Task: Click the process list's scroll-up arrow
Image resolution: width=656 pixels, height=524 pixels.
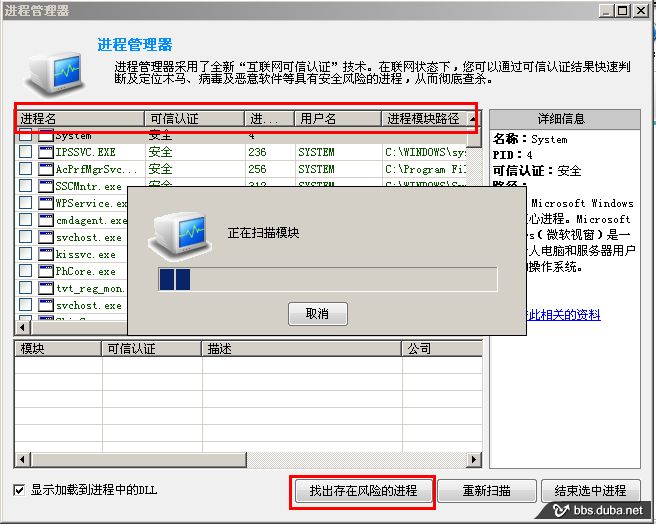Action: coord(473,119)
